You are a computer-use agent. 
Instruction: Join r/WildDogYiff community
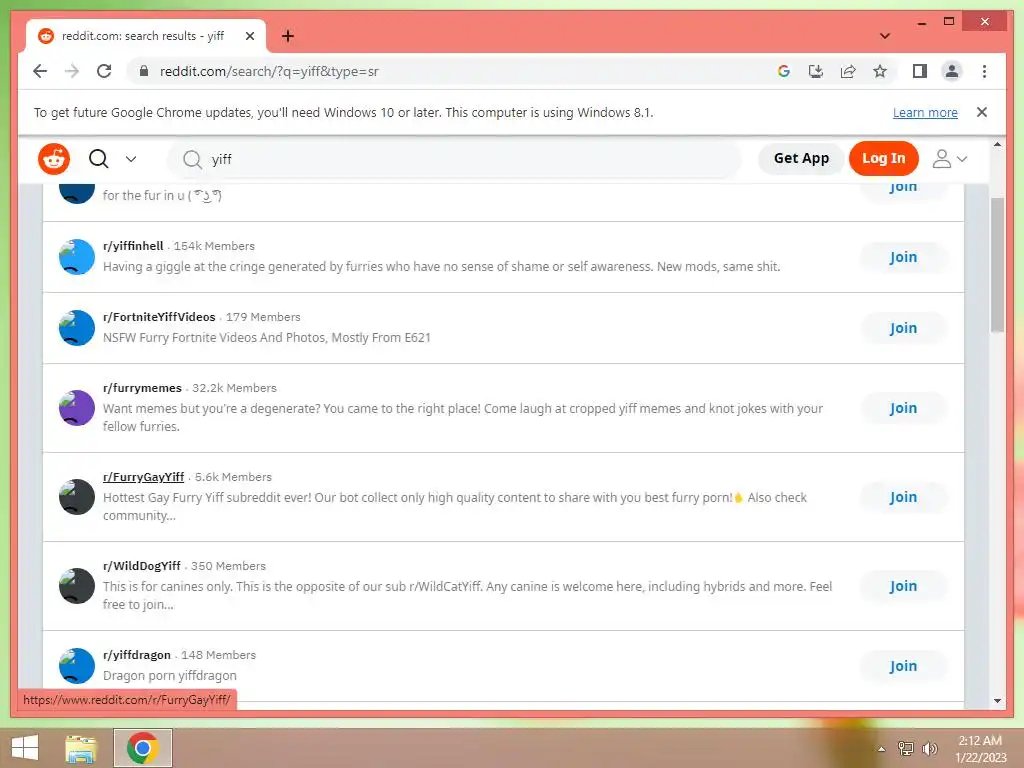903,586
